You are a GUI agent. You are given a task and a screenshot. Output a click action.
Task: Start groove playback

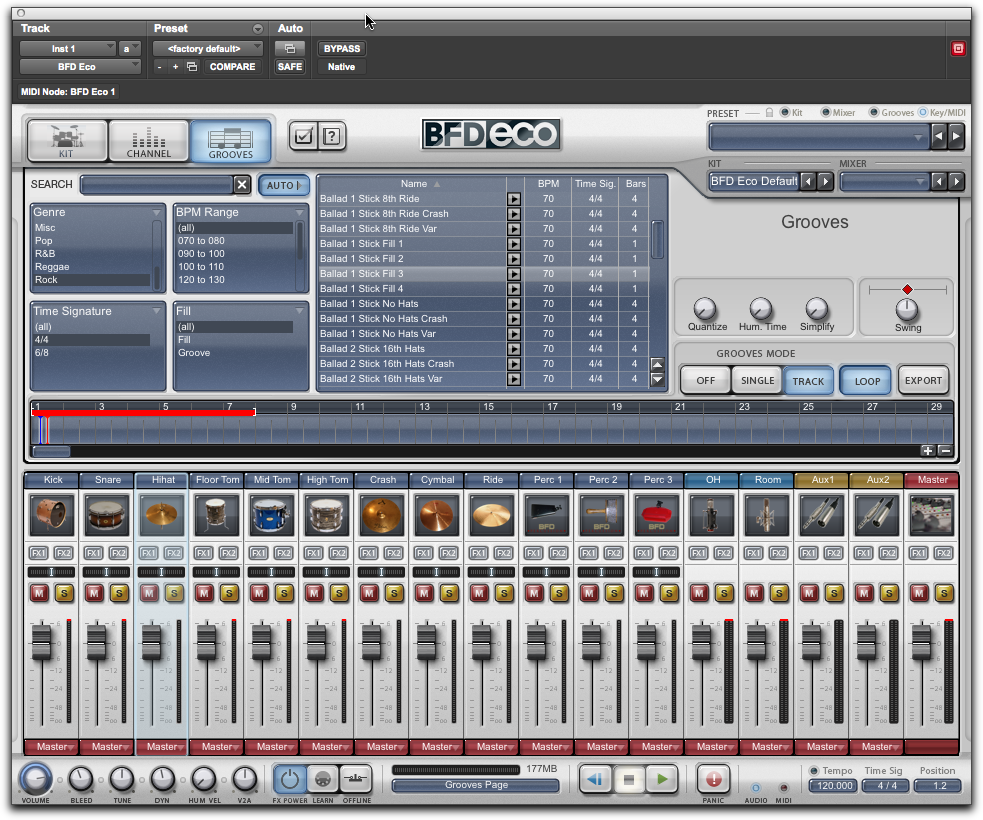[662, 779]
